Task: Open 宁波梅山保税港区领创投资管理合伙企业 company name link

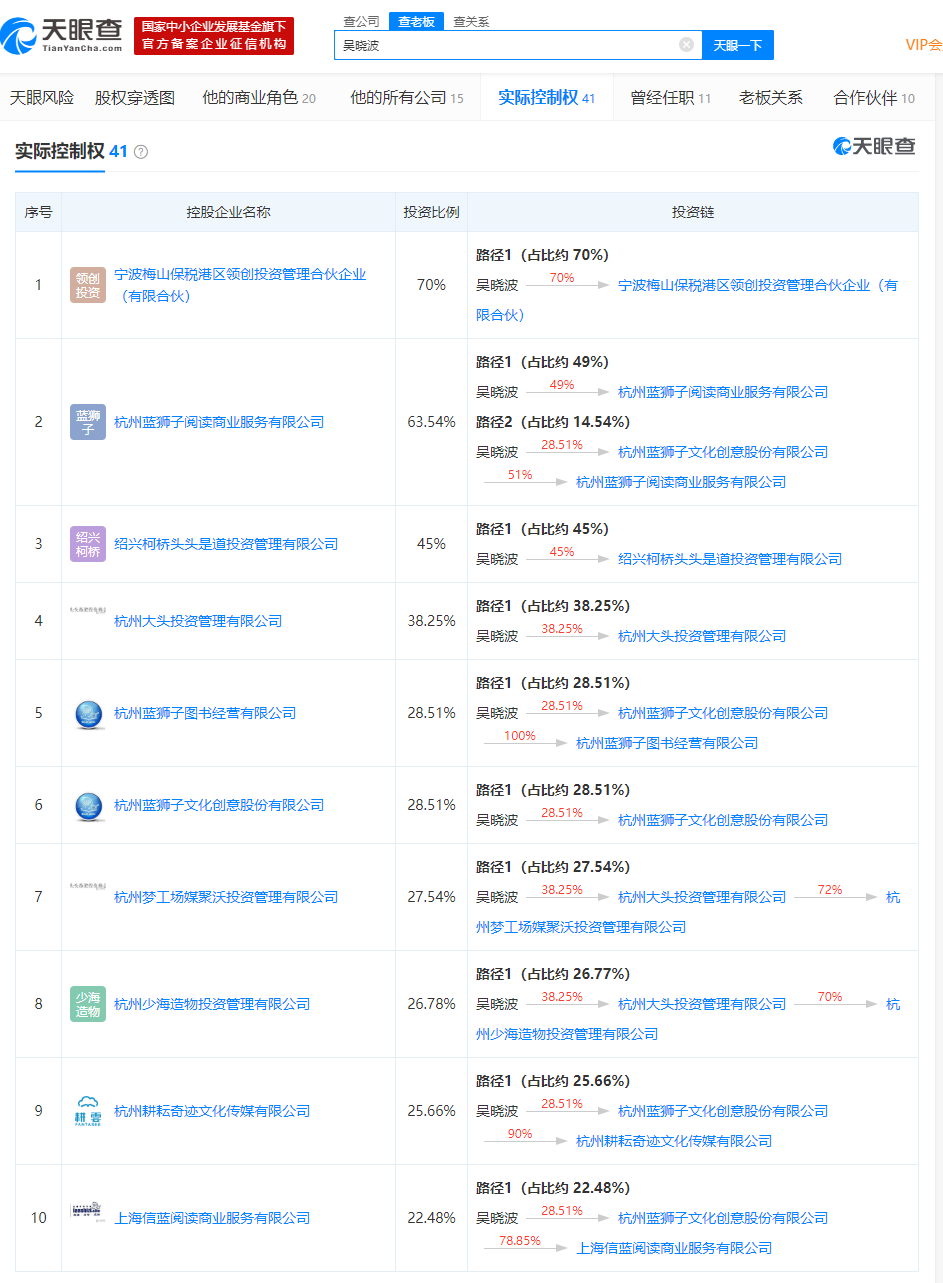Action: pos(240,285)
